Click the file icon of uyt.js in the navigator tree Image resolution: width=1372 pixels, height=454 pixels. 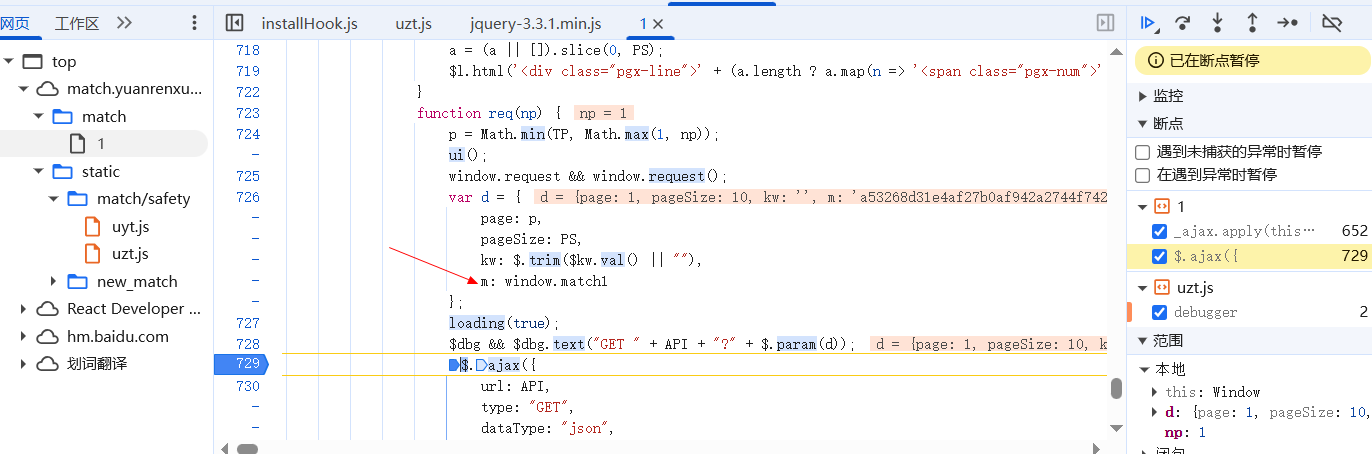coord(92,226)
